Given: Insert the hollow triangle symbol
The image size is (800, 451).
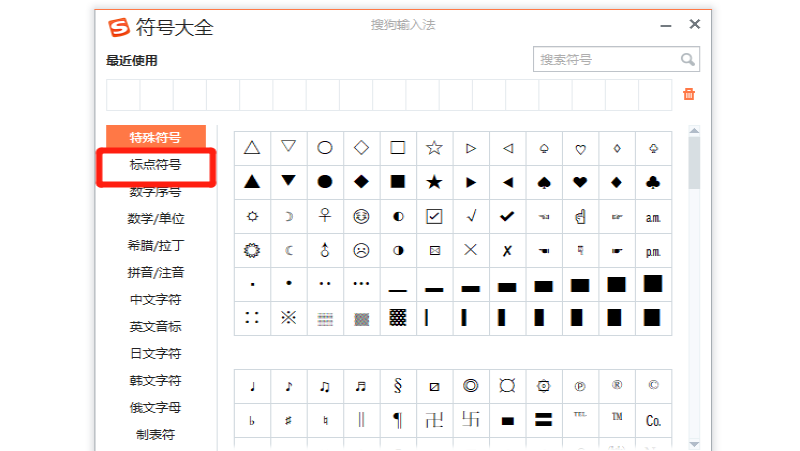Looking at the screenshot, I should [252, 148].
